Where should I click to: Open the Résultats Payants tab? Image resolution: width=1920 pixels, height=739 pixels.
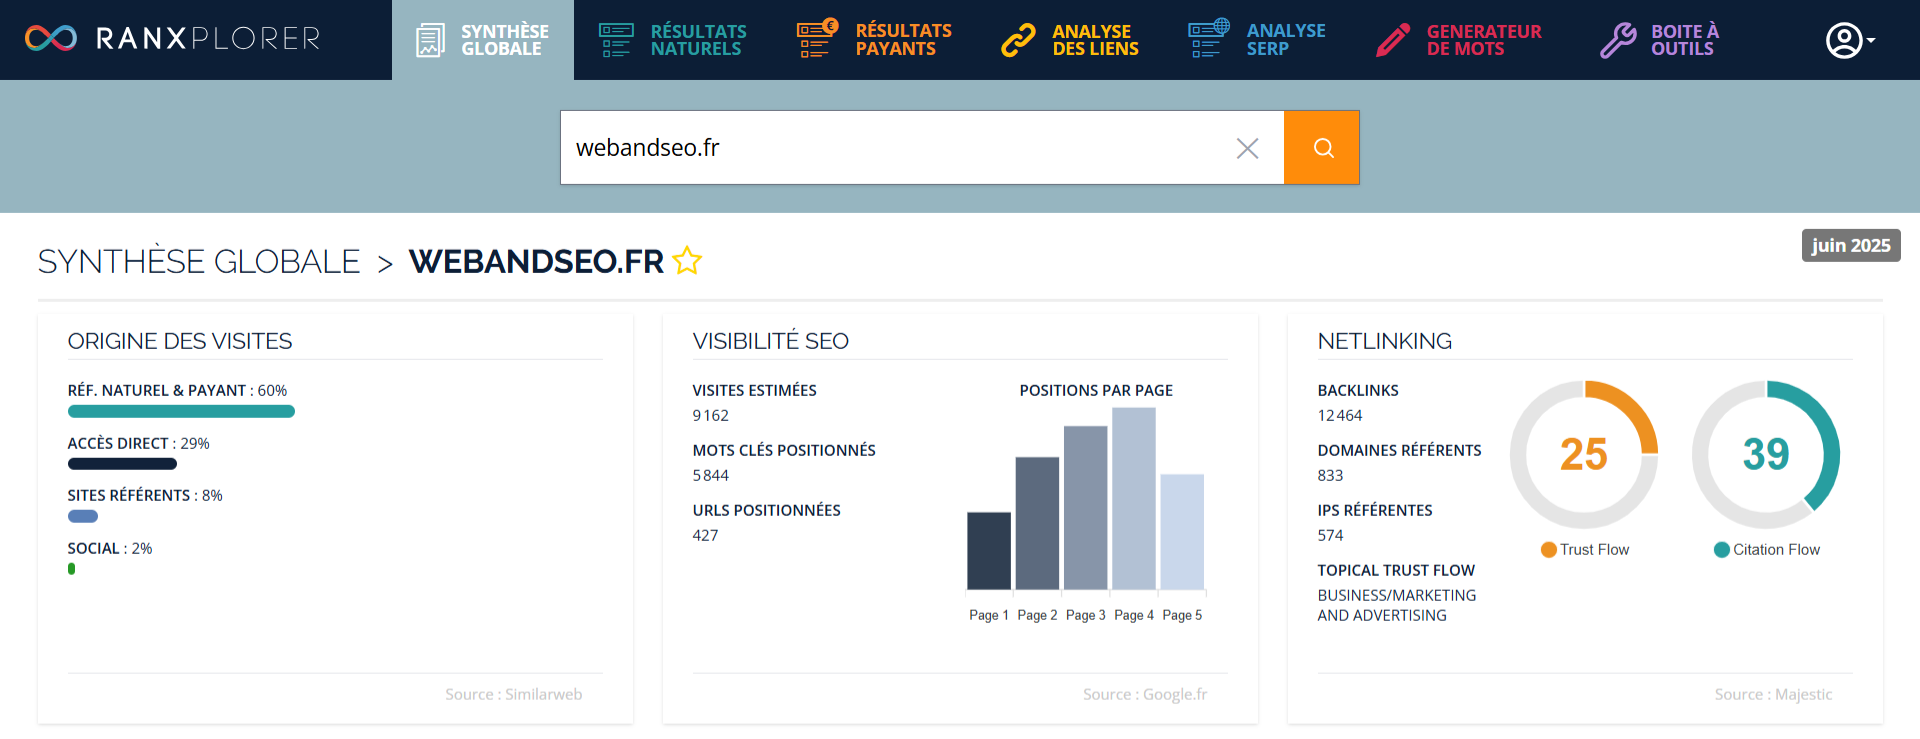point(875,40)
